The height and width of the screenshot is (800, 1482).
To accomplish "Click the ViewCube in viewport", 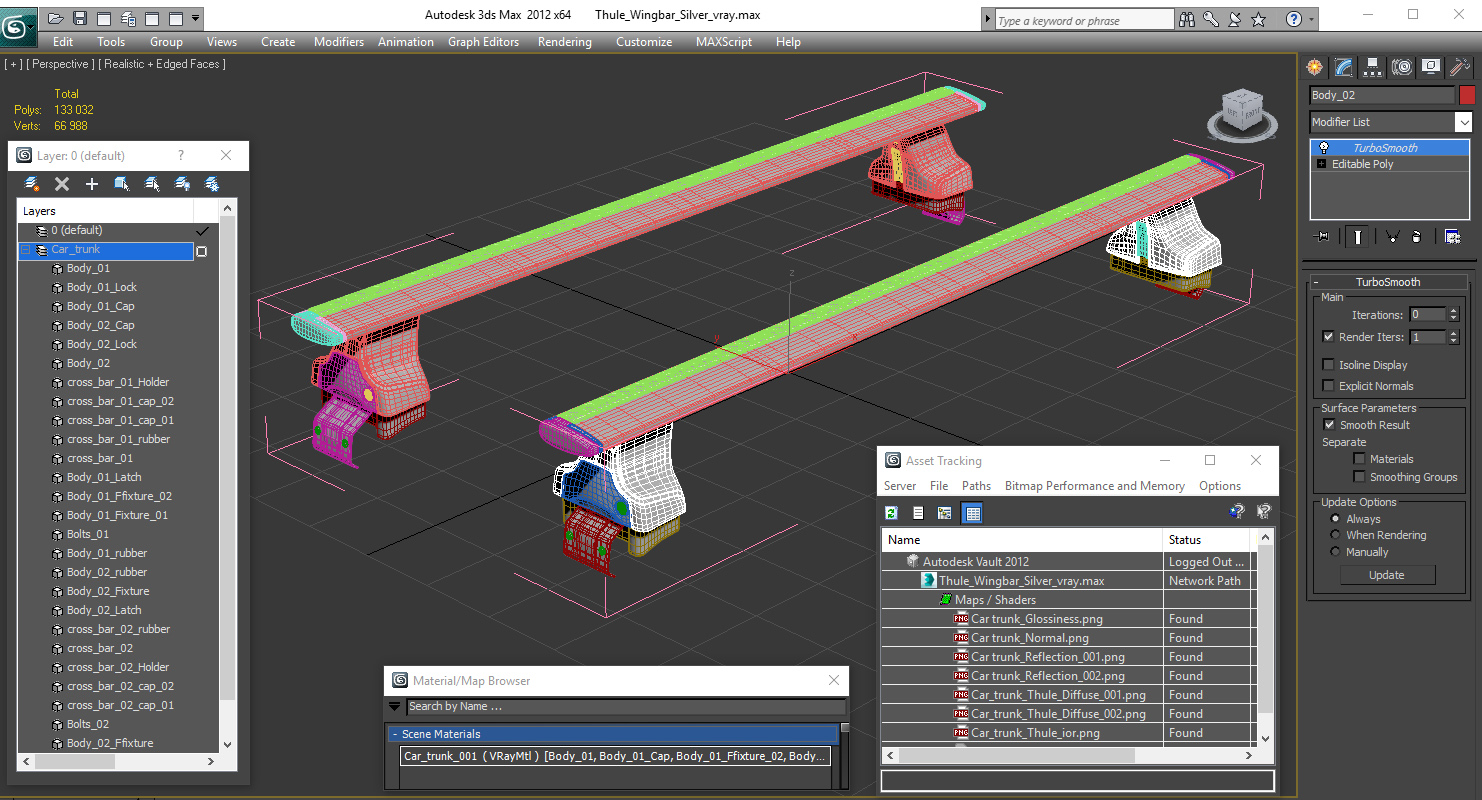I will (x=1242, y=115).
